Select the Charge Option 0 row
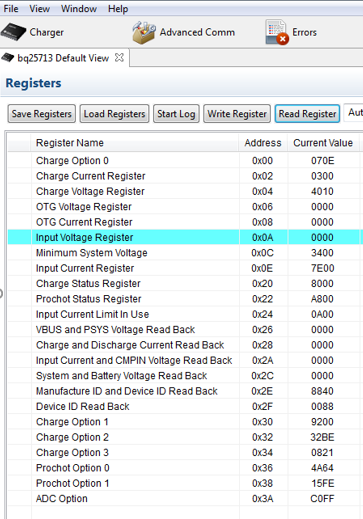Image resolution: width=363 pixels, height=519 pixels. click(x=184, y=161)
